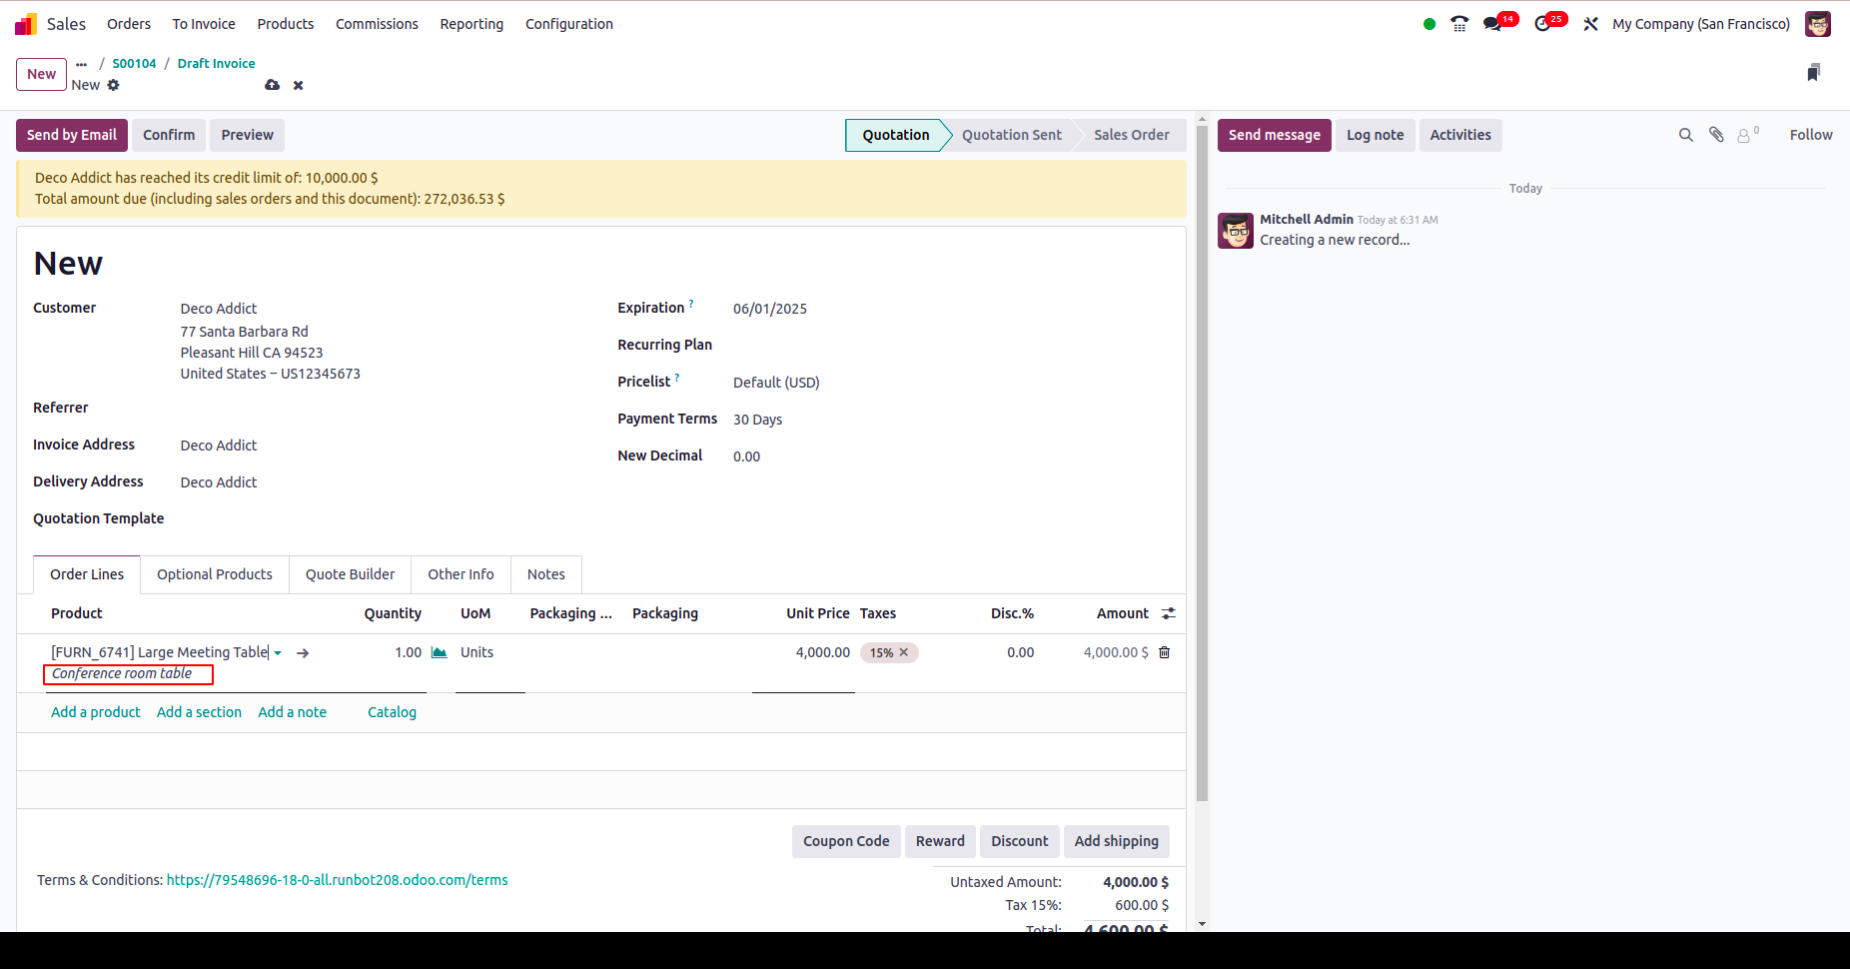The width and height of the screenshot is (1850, 969).
Task: Click Add a note
Action: (x=292, y=712)
